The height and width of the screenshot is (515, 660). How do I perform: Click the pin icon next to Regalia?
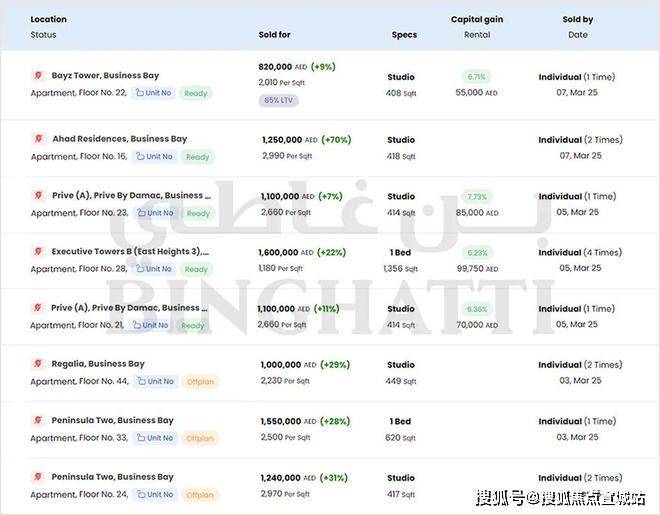(x=38, y=364)
